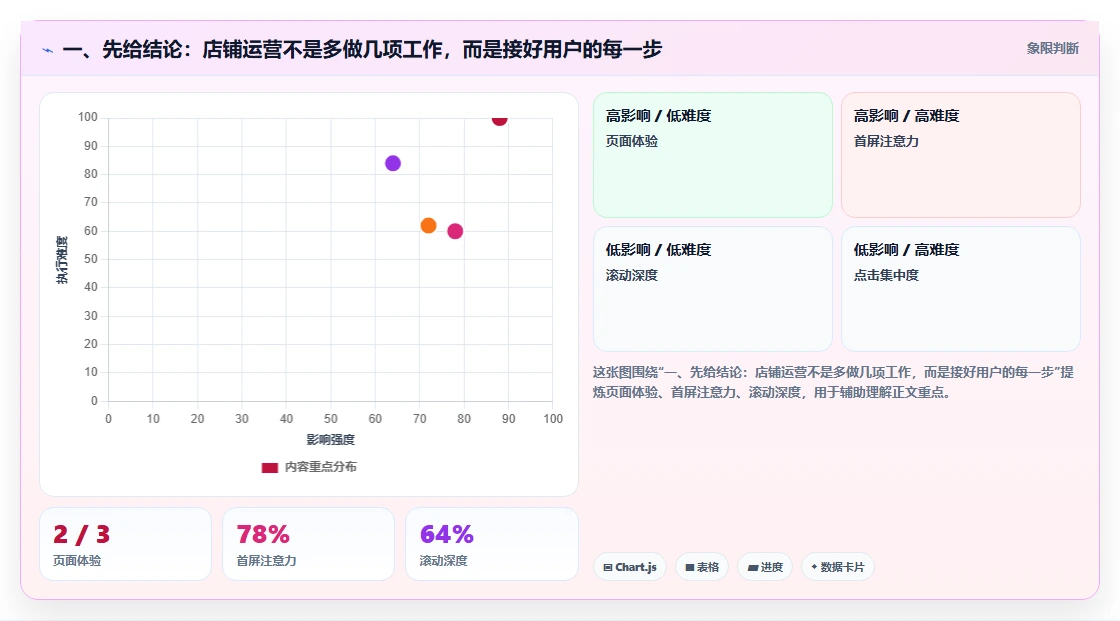The image size is (1120, 621).
Task: Click the 影响强度 x-axis label
Action: click(x=331, y=439)
